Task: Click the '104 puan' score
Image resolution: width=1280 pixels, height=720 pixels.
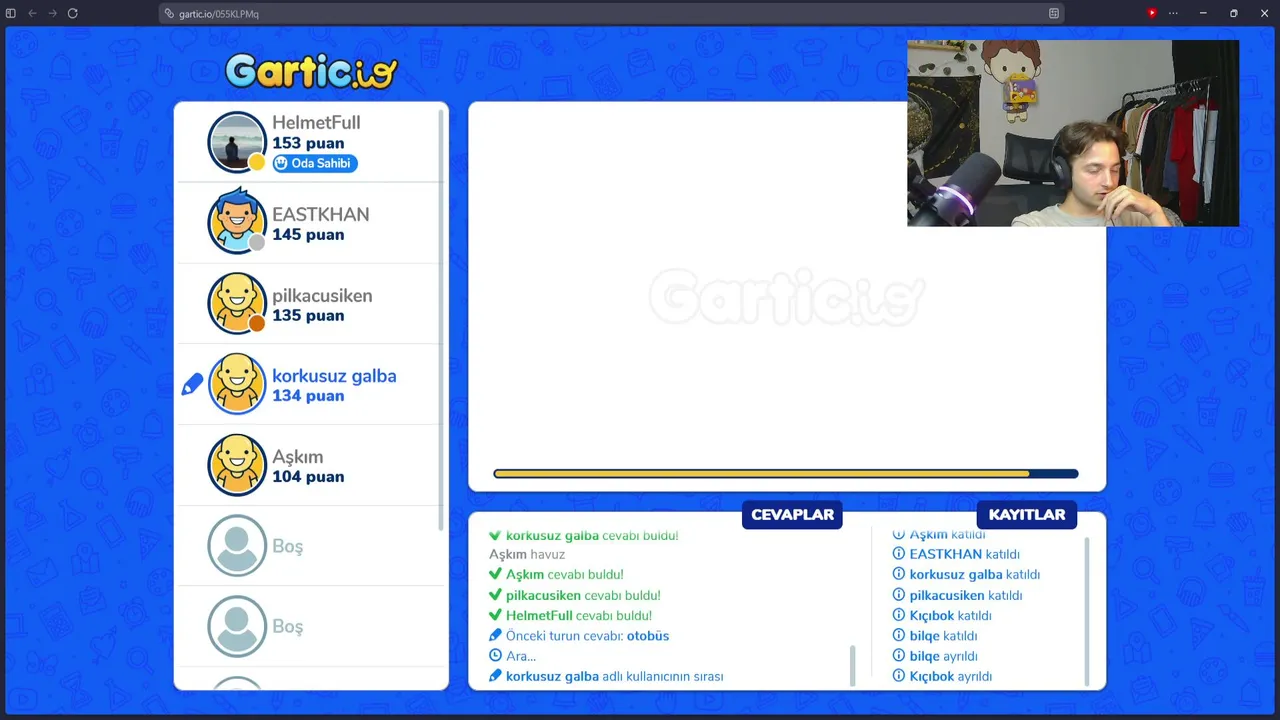Action: (308, 476)
